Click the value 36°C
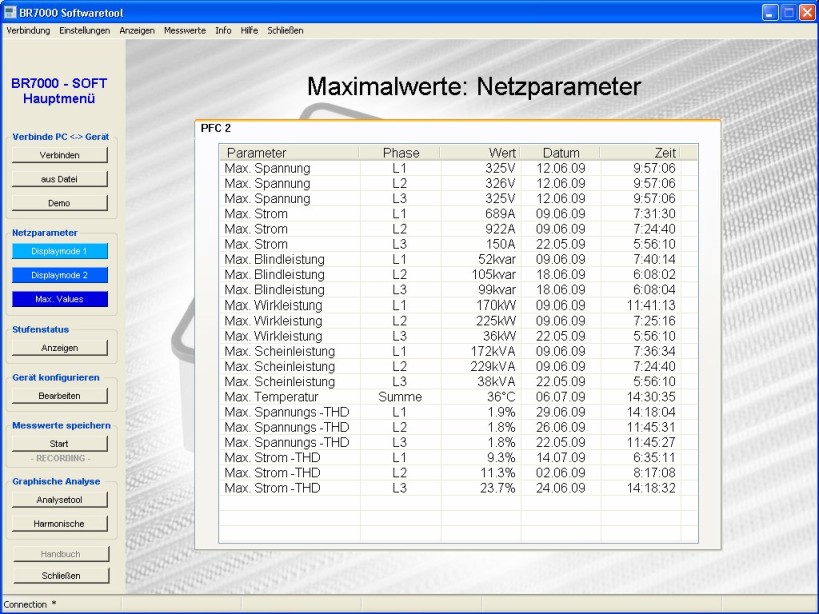Viewport: 819px width, 614px height. click(501, 397)
